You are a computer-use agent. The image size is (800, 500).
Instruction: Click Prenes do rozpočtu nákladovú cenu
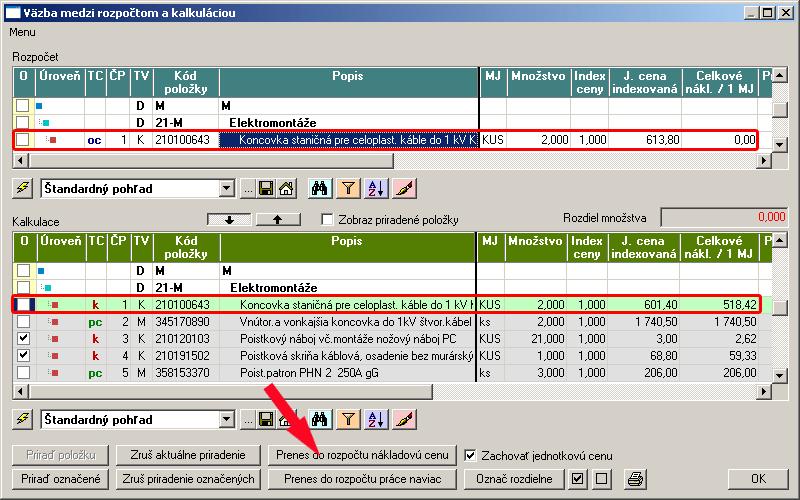pos(362,455)
